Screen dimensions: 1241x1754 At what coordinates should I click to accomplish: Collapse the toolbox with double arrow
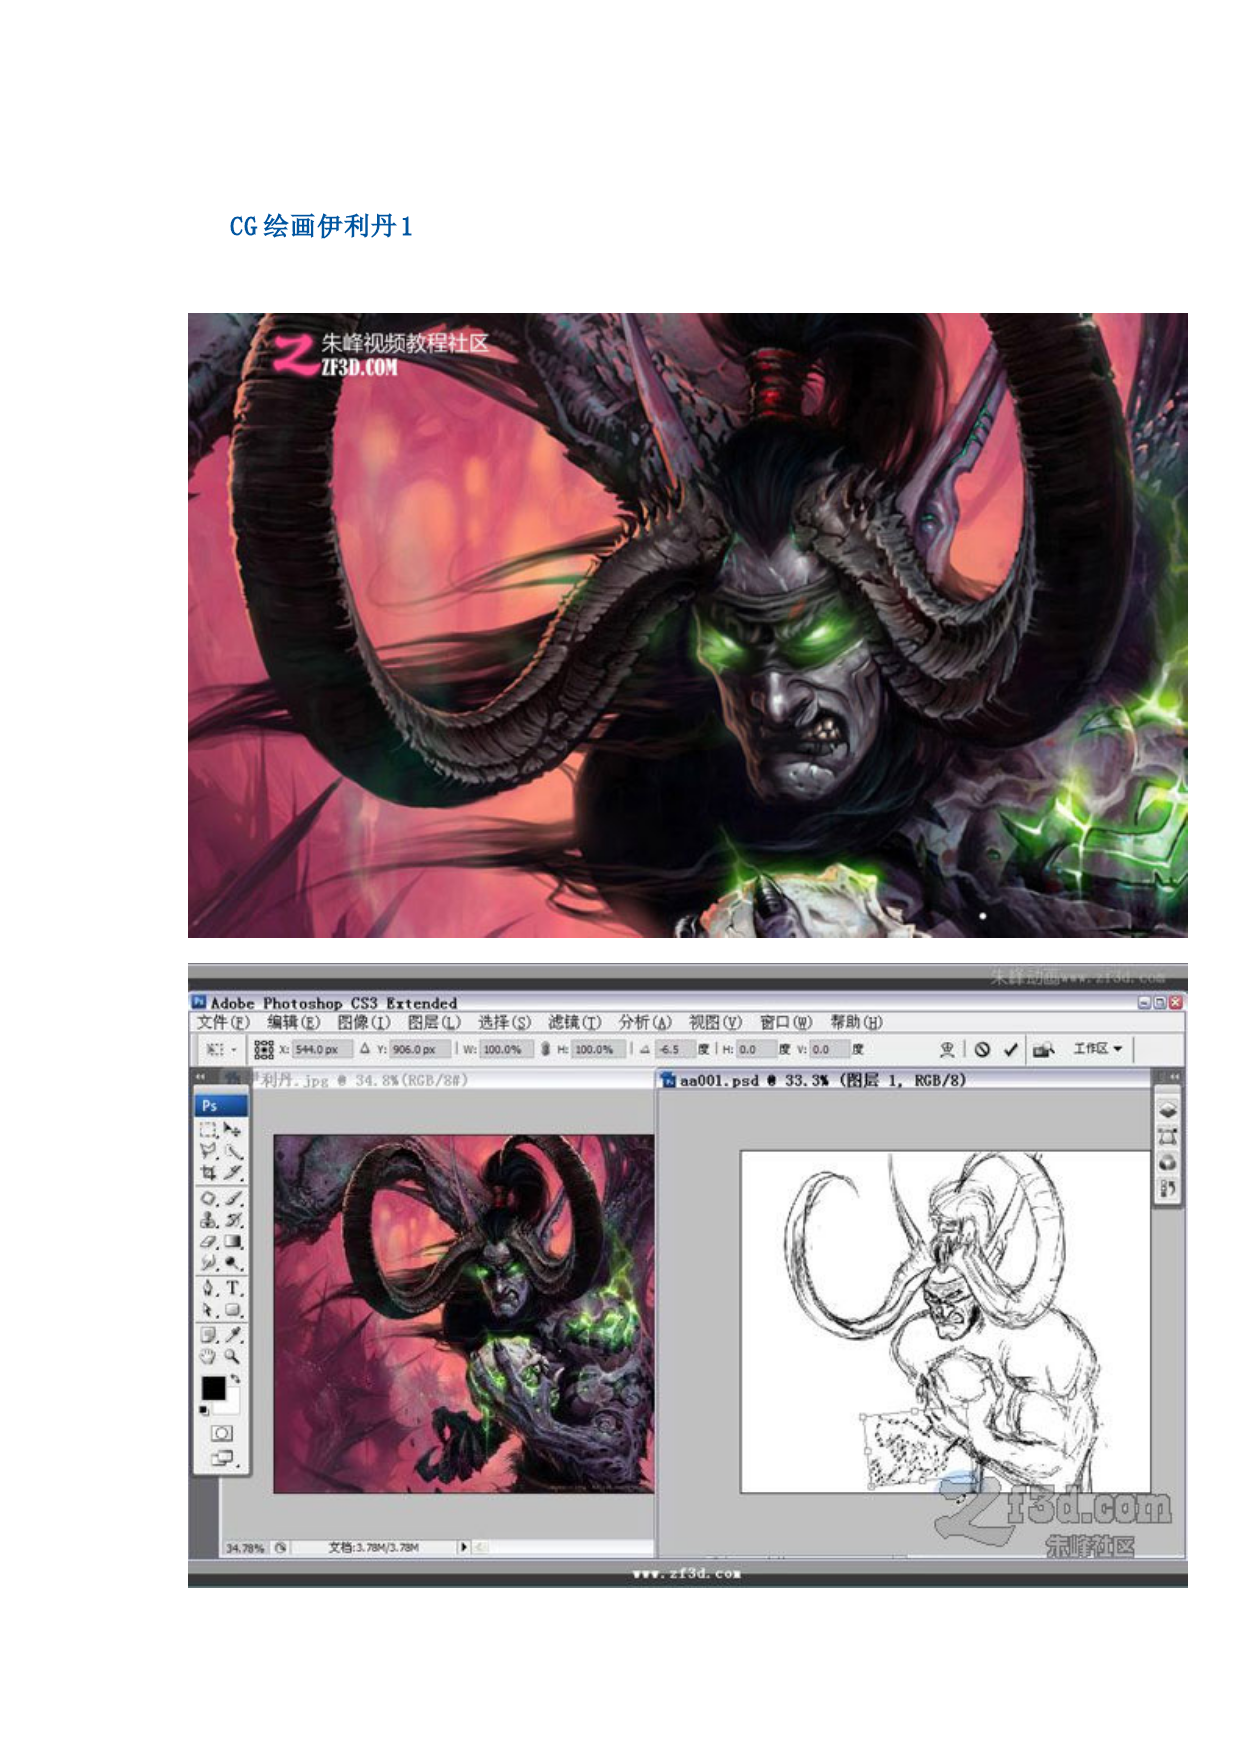[201, 1077]
